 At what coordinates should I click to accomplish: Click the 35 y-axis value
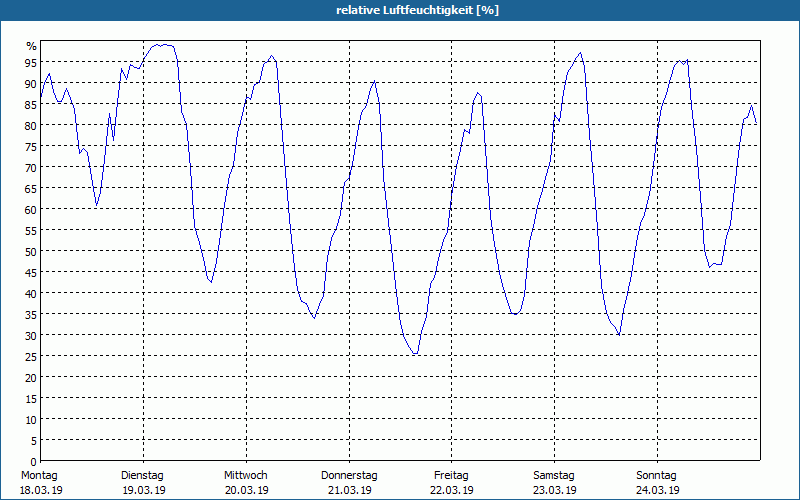(x=31, y=315)
